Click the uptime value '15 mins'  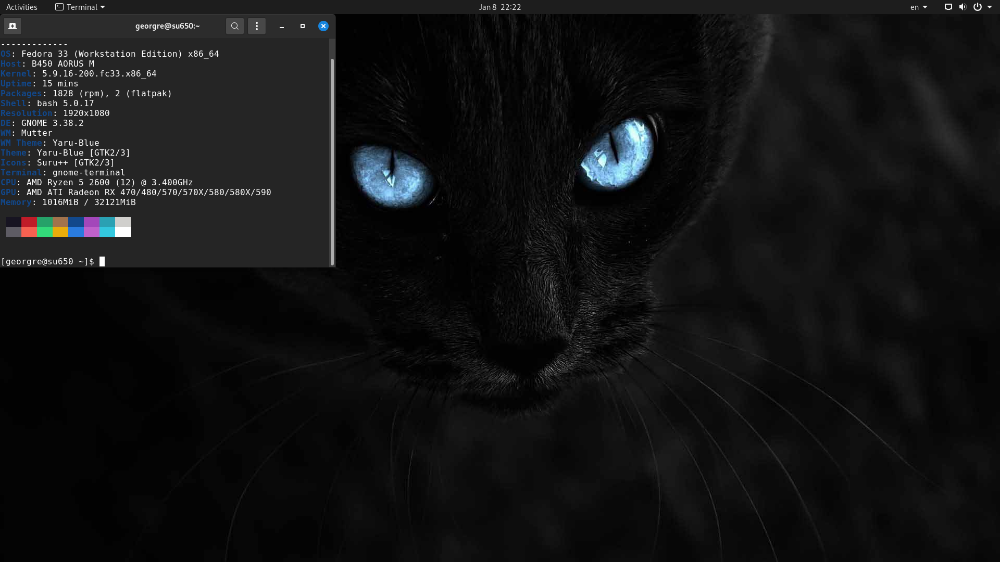[x=60, y=84]
